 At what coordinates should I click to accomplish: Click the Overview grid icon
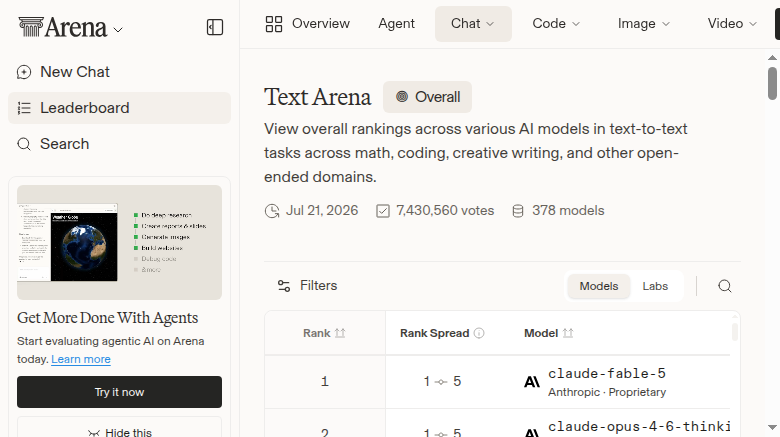pos(274,24)
